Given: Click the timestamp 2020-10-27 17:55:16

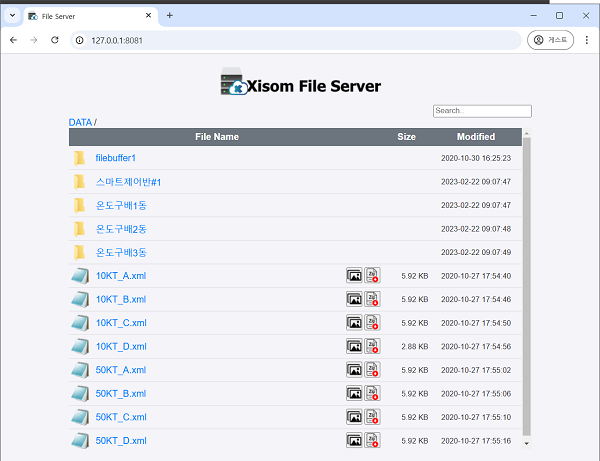Looking at the screenshot, I should [476, 441].
